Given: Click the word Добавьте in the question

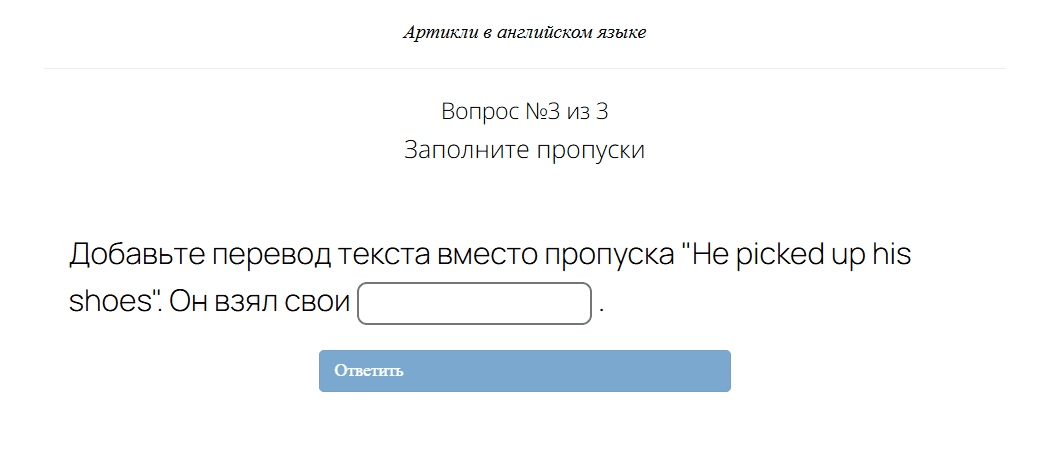Looking at the screenshot, I should (x=137, y=255).
